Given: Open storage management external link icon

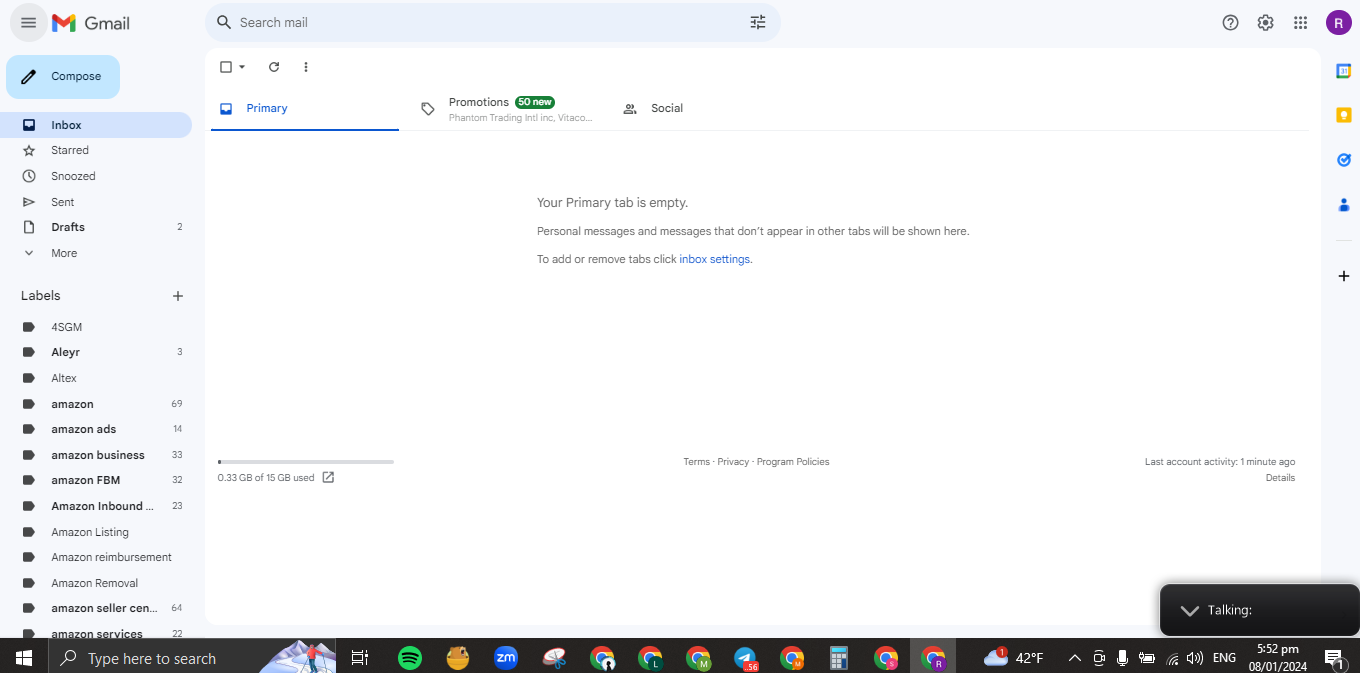Looking at the screenshot, I should 328,478.
